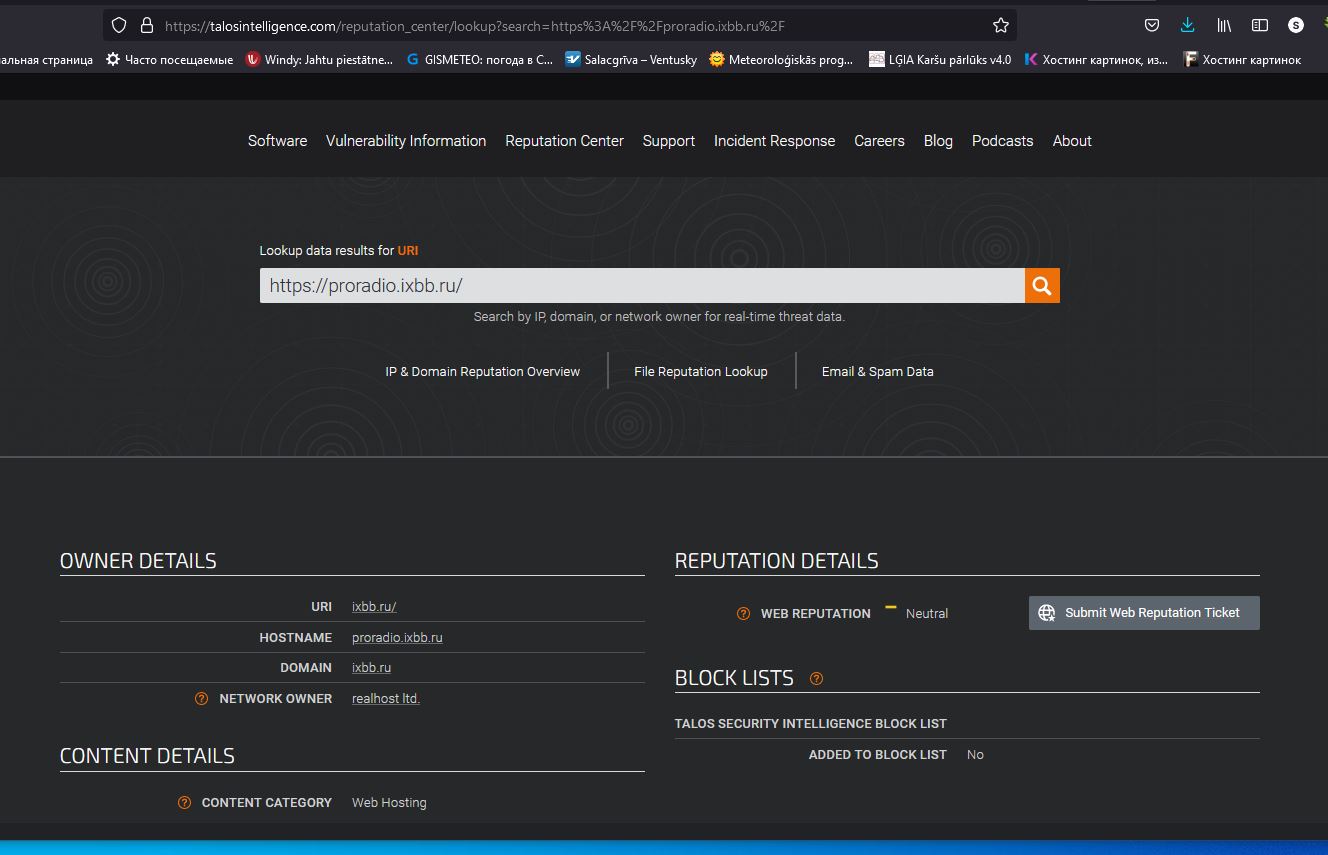1328x855 pixels.
Task: Click the Web Reputation help question icon
Action: click(x=743, y=614)
